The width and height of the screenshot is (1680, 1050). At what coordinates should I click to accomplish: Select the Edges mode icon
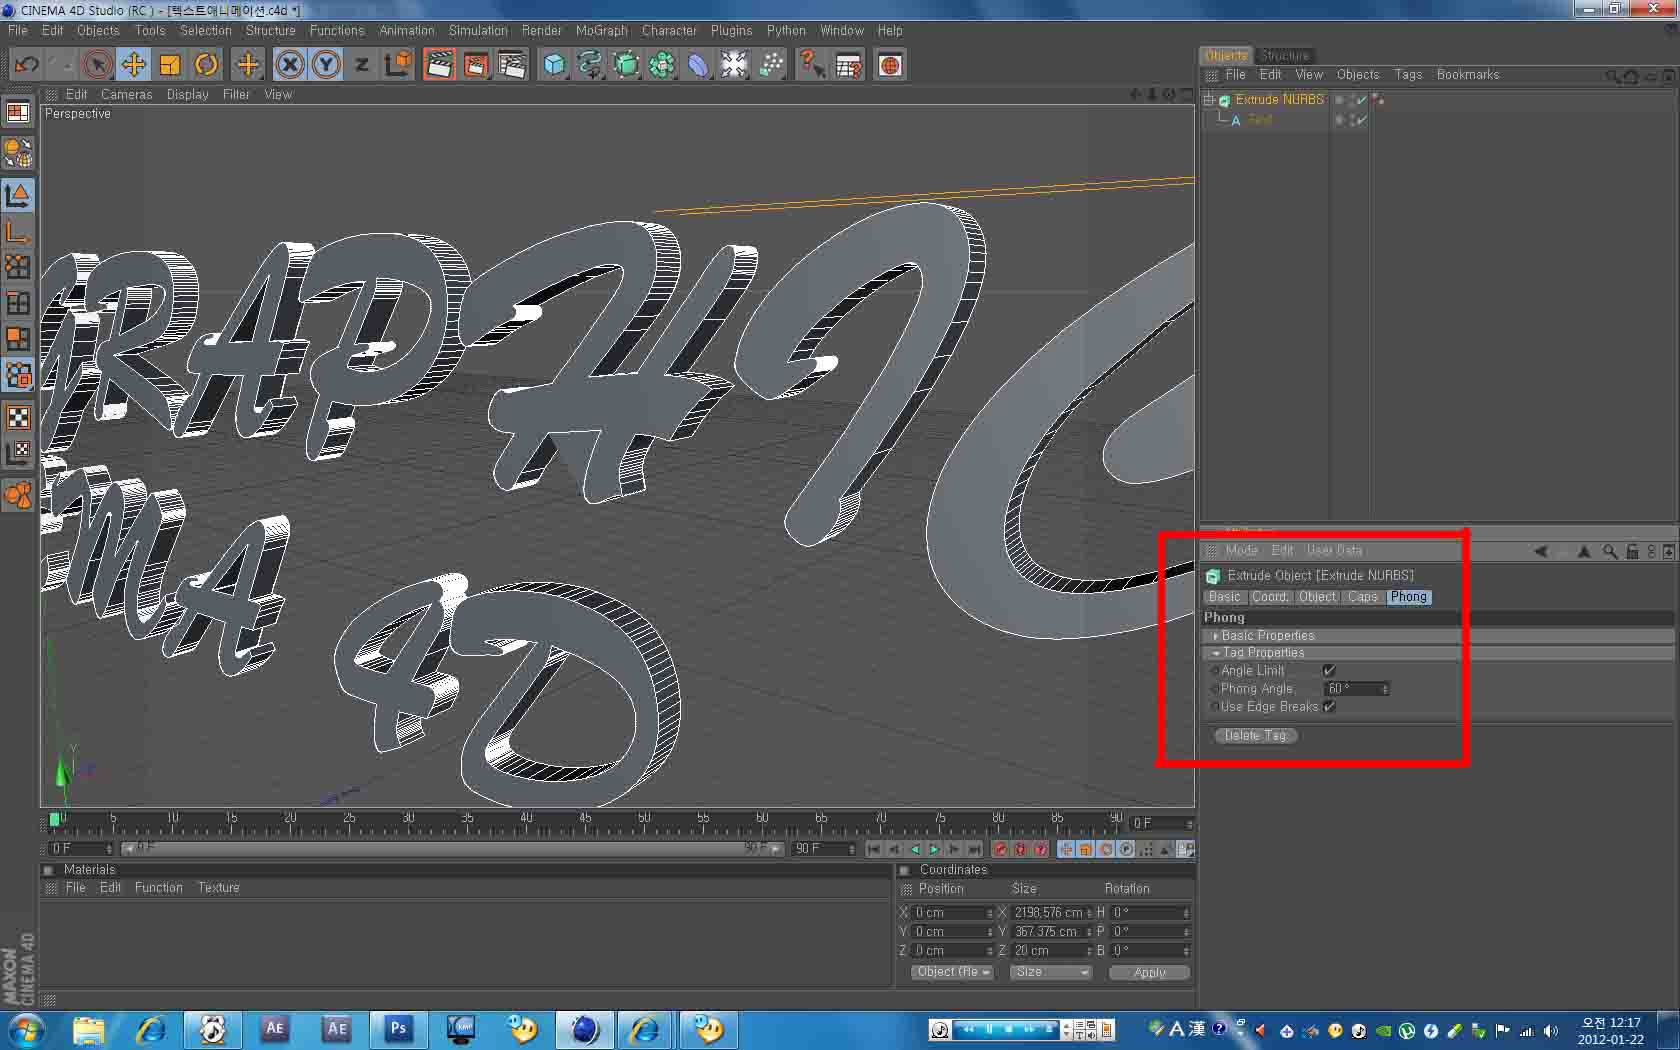point(18,303)
